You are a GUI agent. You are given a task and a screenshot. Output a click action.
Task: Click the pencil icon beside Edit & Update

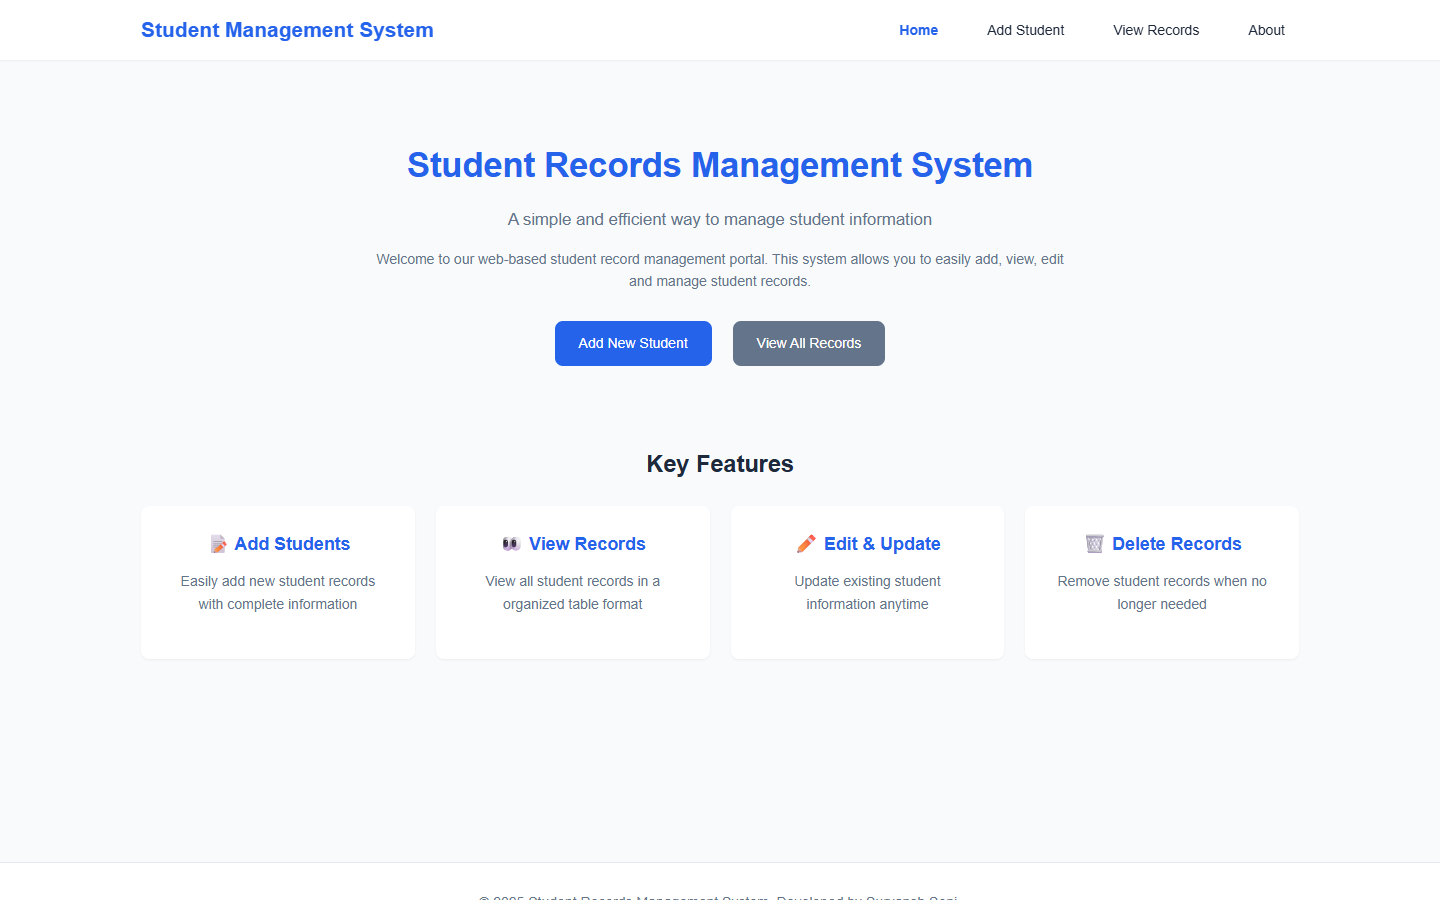point(805,543)
